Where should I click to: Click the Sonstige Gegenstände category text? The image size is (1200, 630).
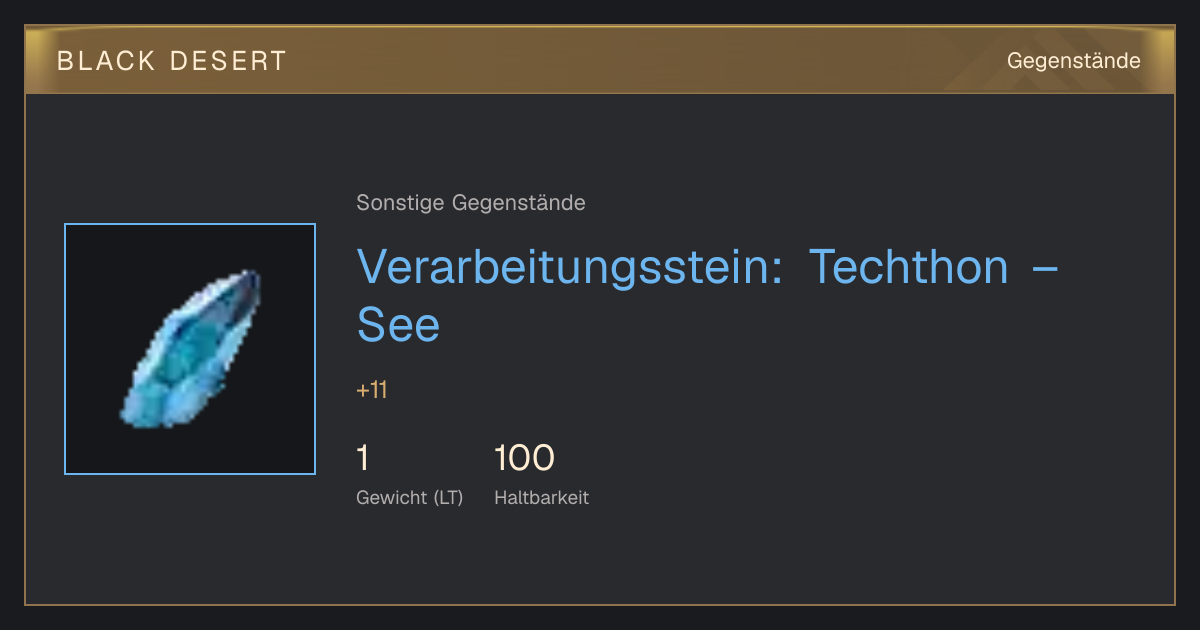[x=471, y=203]
